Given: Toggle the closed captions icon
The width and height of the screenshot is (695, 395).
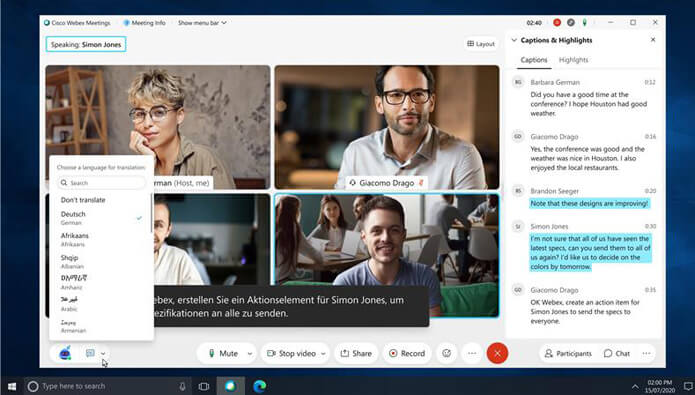Looking at the screenshot, I should 90,353.
